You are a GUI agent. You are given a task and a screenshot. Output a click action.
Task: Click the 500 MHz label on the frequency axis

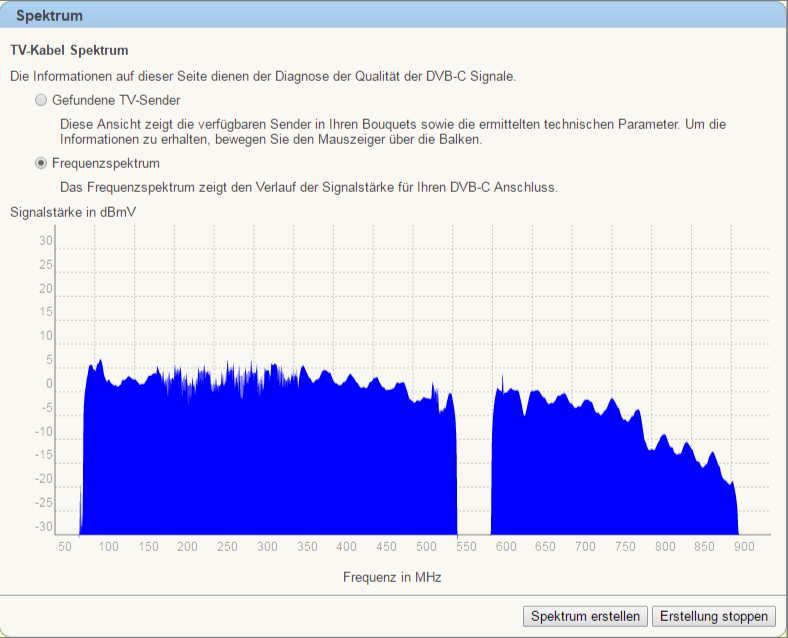426,547
